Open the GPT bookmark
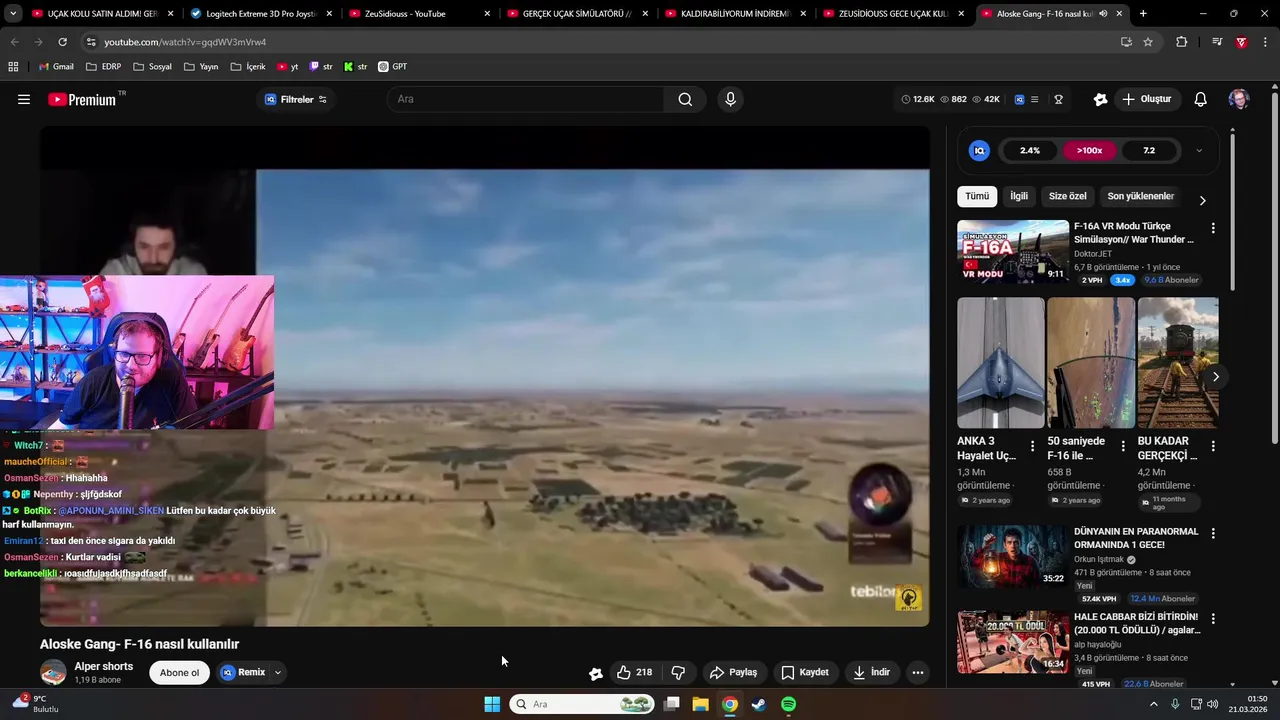The width and height of the screenshot is (1280, 720). [392, 67]
